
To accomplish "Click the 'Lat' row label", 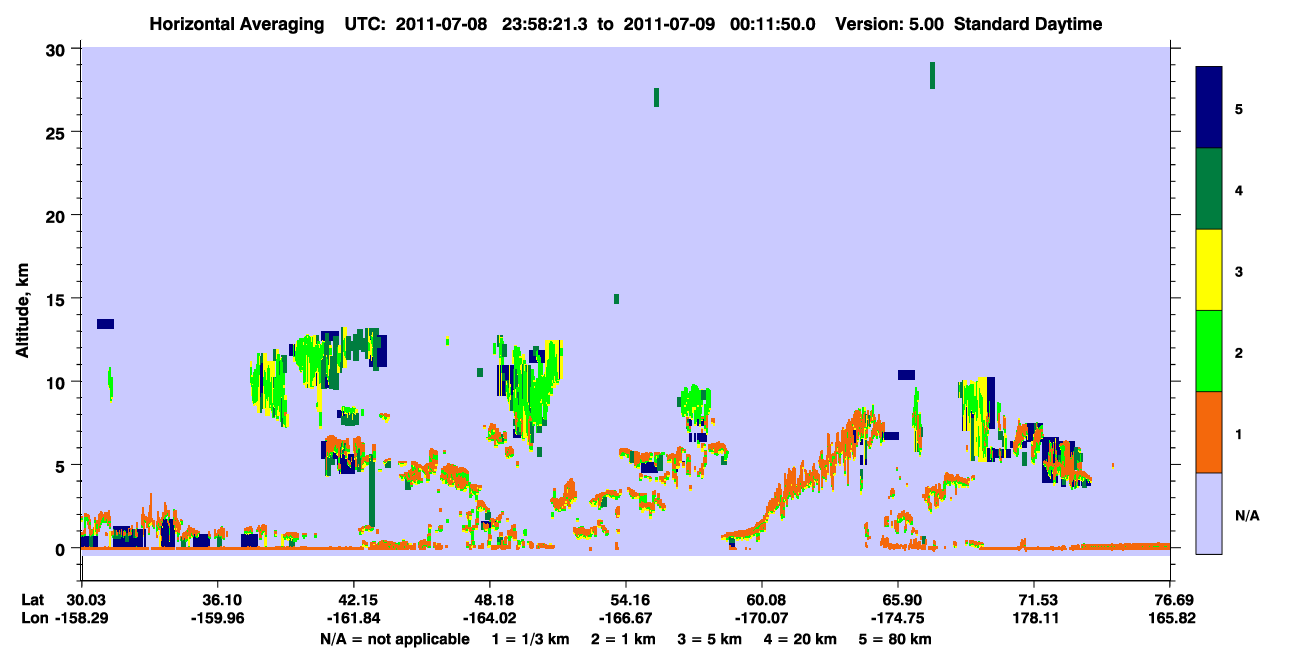I will 32,600.
